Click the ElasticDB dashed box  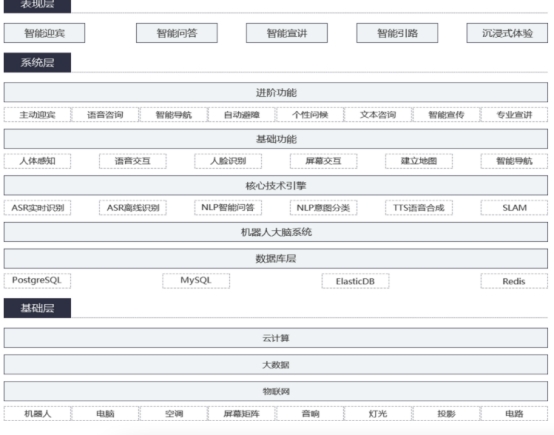[x=355, y=281]
